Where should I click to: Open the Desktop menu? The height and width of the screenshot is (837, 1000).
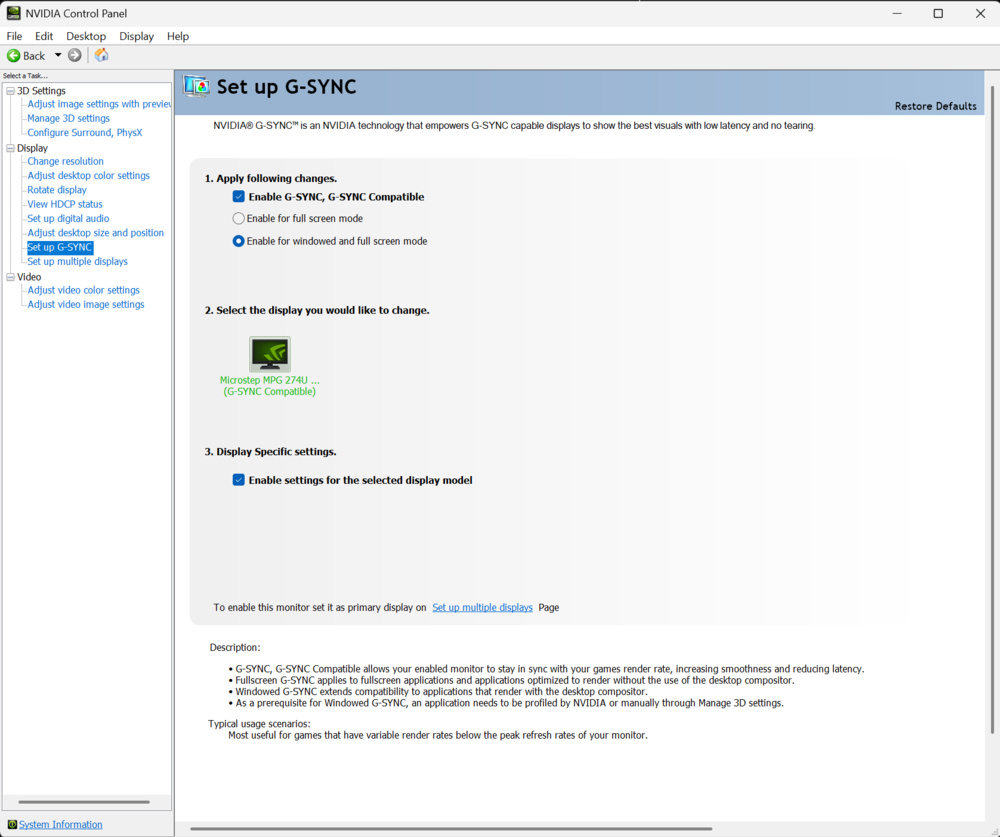point(86,35)
